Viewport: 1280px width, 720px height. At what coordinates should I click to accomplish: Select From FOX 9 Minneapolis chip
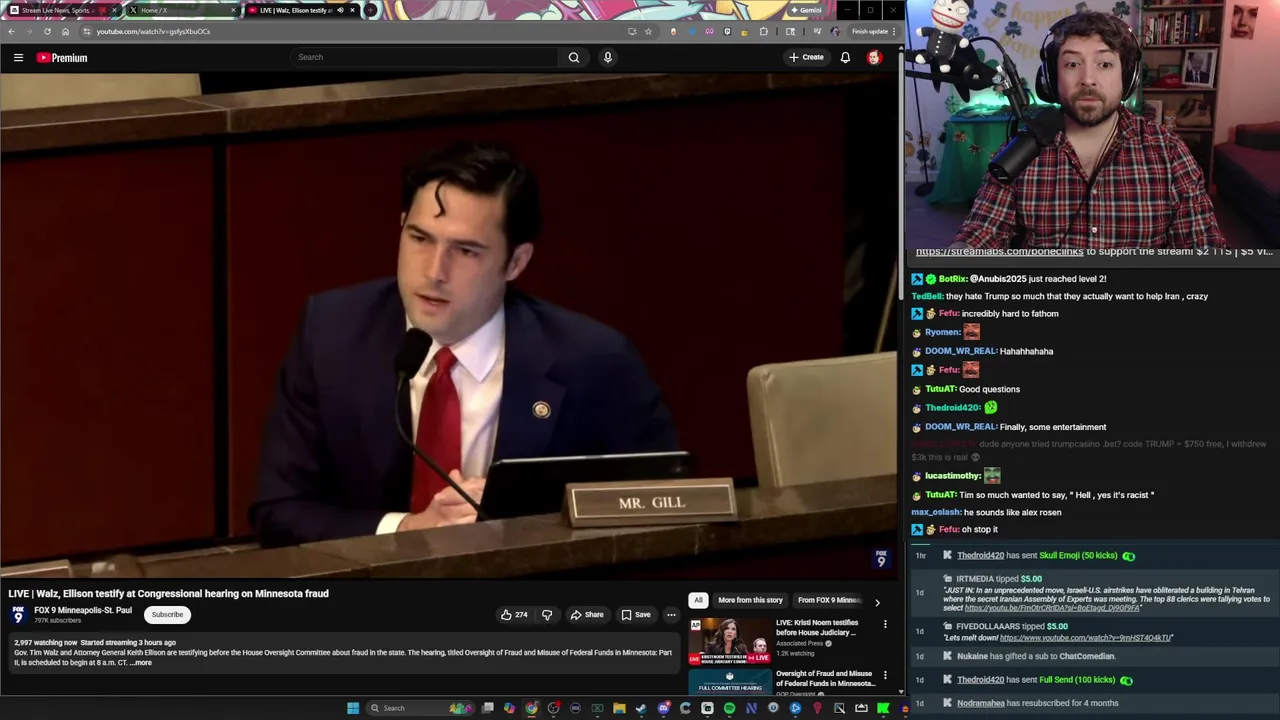pyautogui.click(x=829, y=600)
